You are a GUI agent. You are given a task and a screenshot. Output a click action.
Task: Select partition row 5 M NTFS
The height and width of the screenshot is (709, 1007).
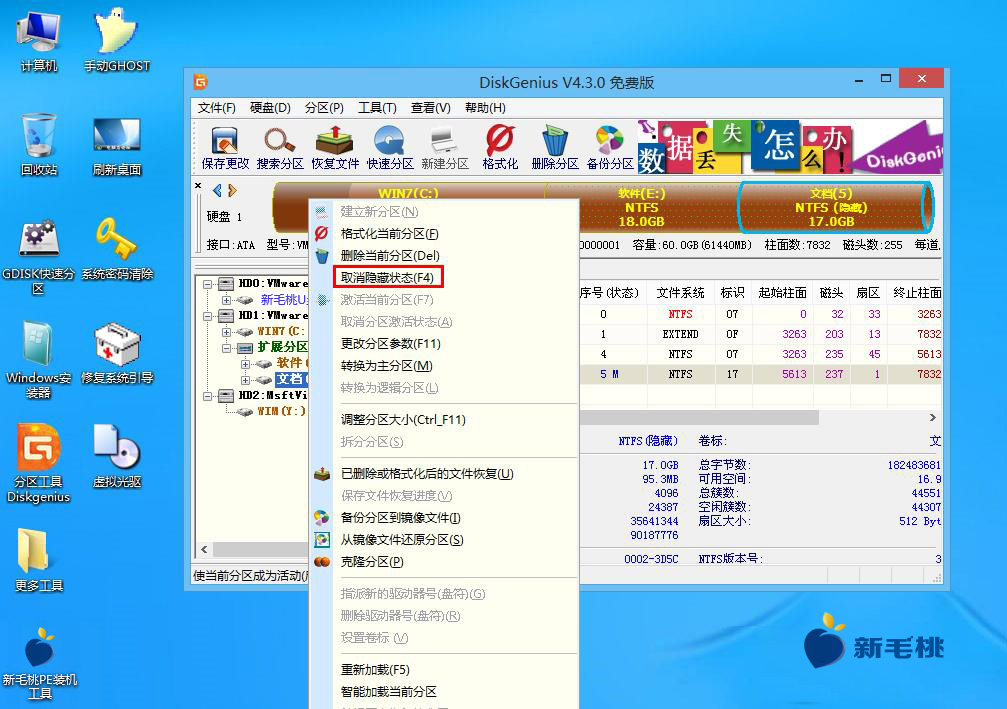pos(760,374)
